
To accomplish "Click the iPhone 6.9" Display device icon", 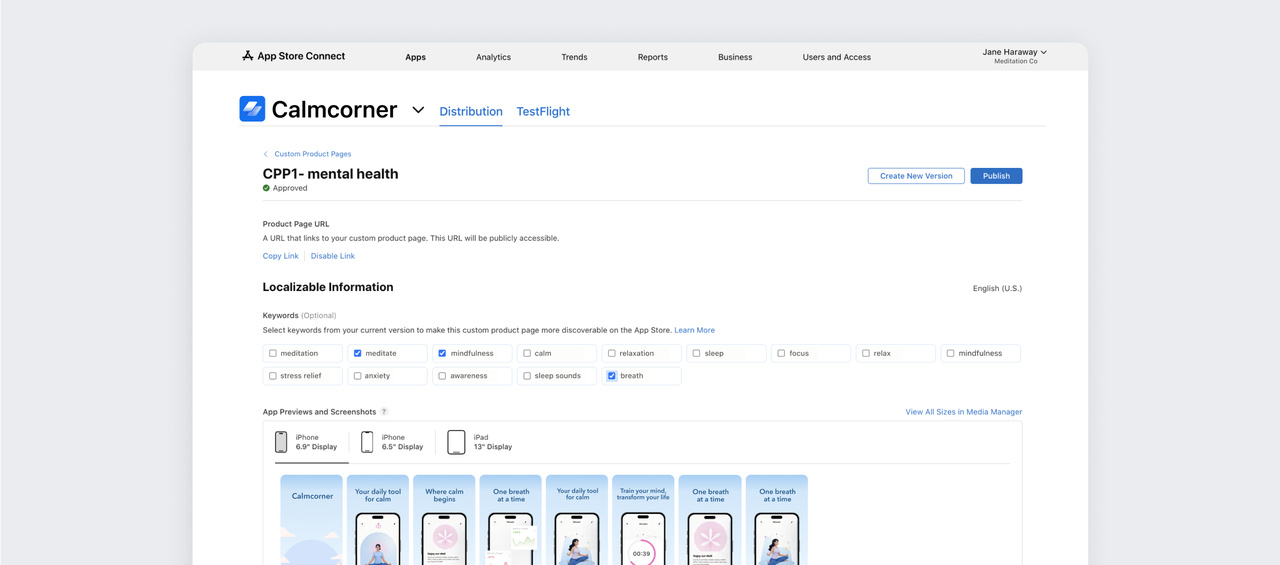I will pyautogui.click(x=281, y=442).
